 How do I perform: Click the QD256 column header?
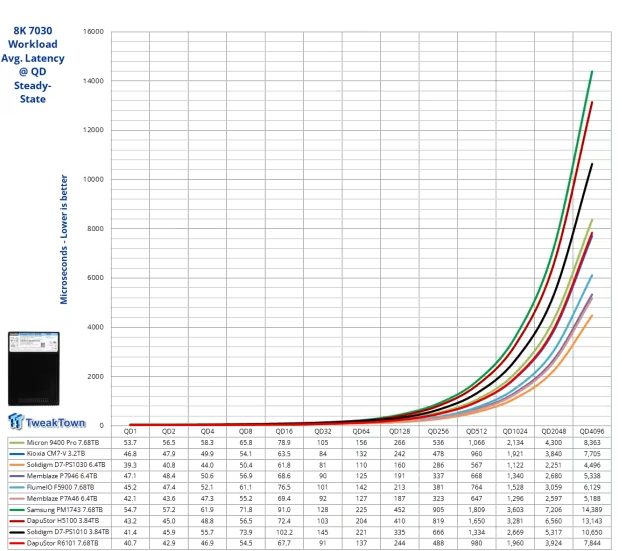click(x=438, y=432)
